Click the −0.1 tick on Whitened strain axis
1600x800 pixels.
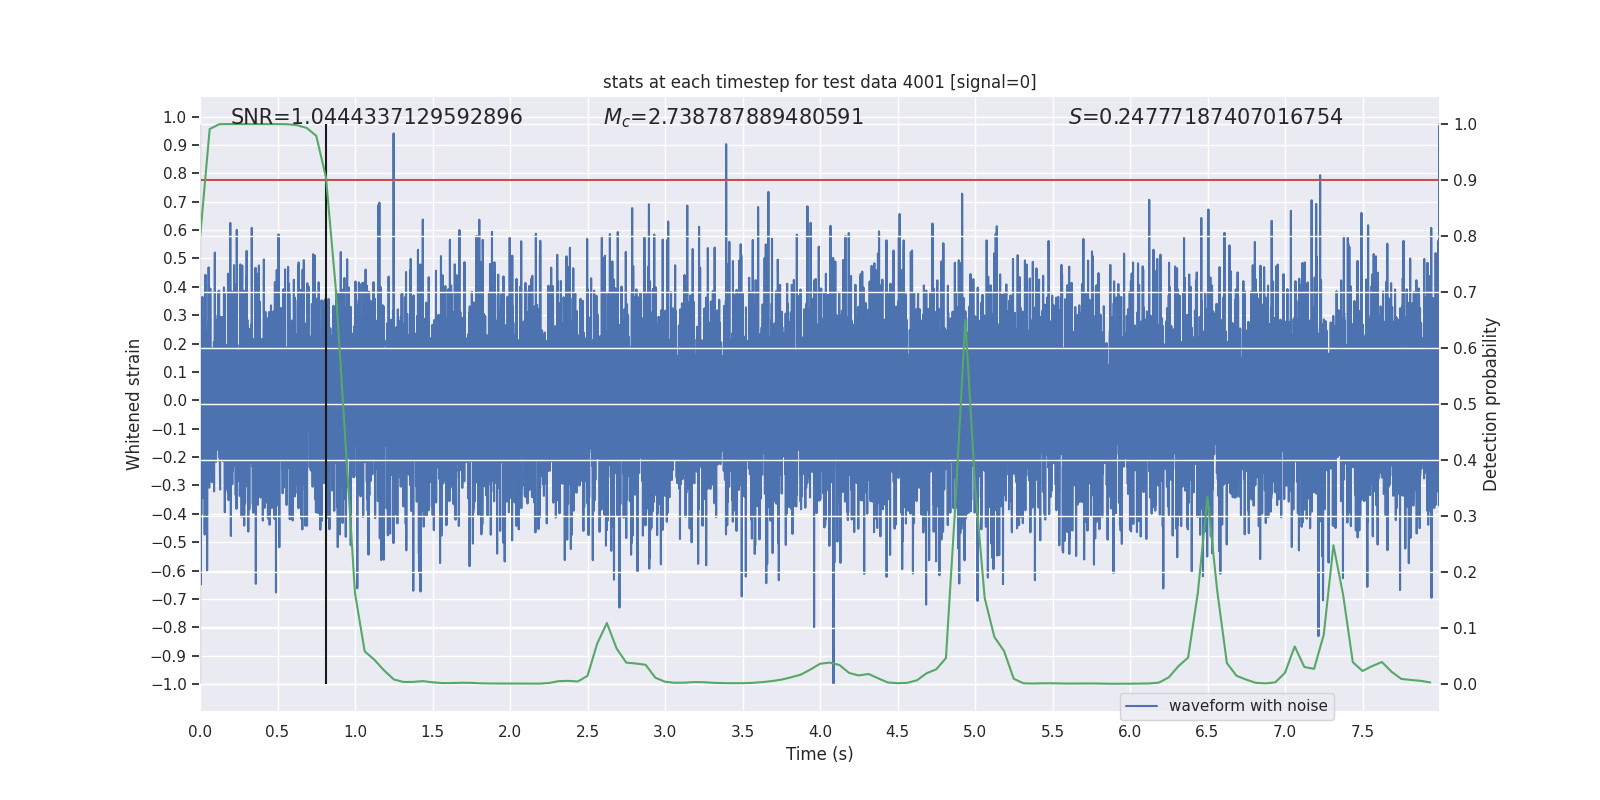pos(169,429)
